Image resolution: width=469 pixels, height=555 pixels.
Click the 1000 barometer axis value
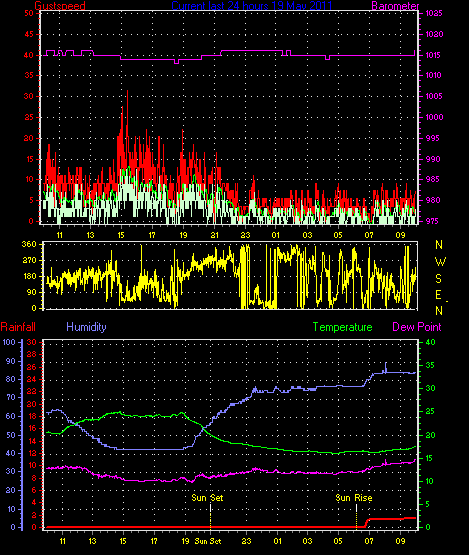pyautogui.click(x=434, y=117)
